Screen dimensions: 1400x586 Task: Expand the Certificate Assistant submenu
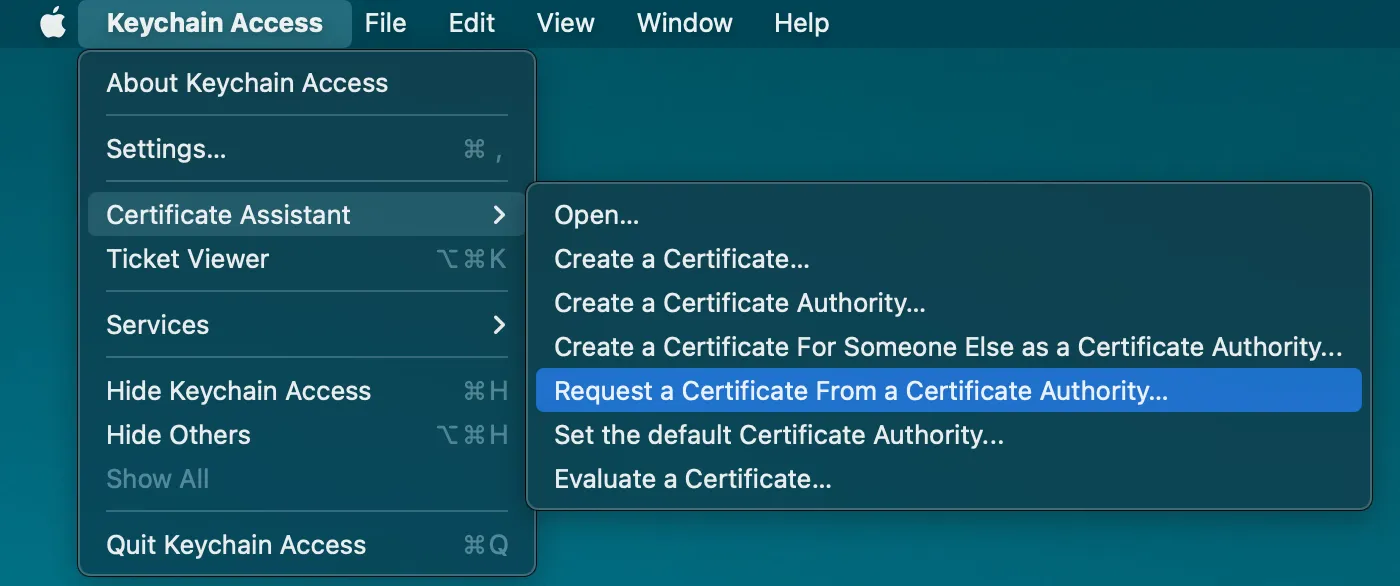click(x=307, y=215)
